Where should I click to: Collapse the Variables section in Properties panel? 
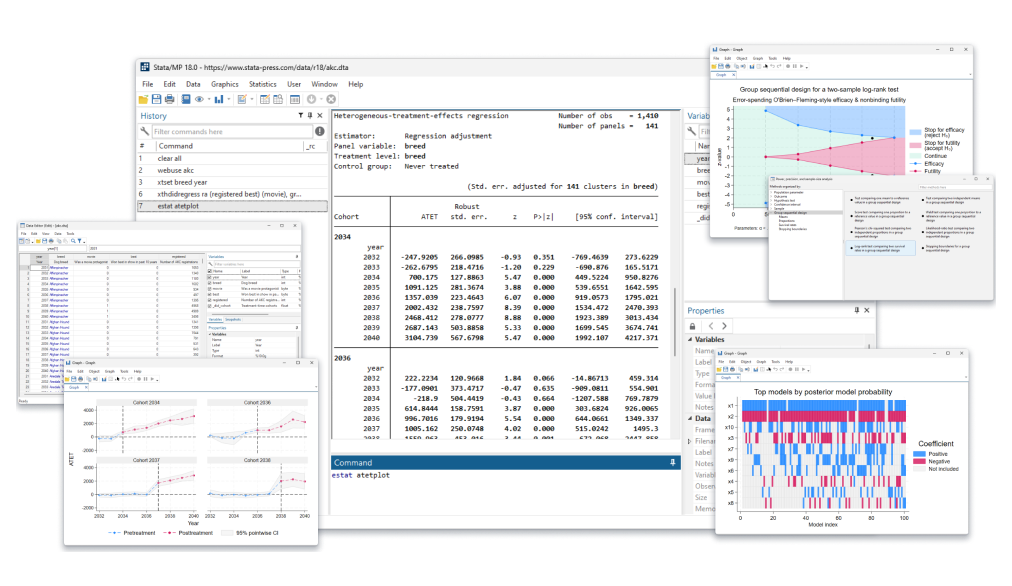coord(690,339)
